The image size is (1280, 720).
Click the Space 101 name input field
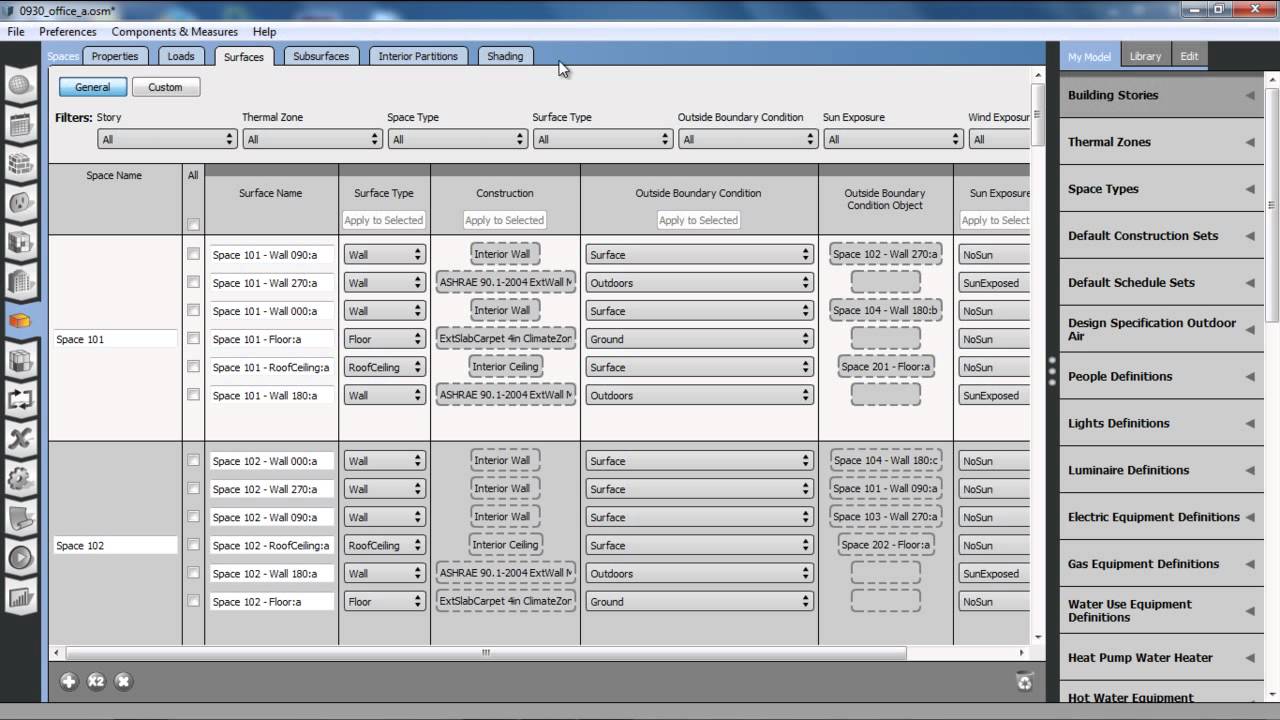click(115, 340)
